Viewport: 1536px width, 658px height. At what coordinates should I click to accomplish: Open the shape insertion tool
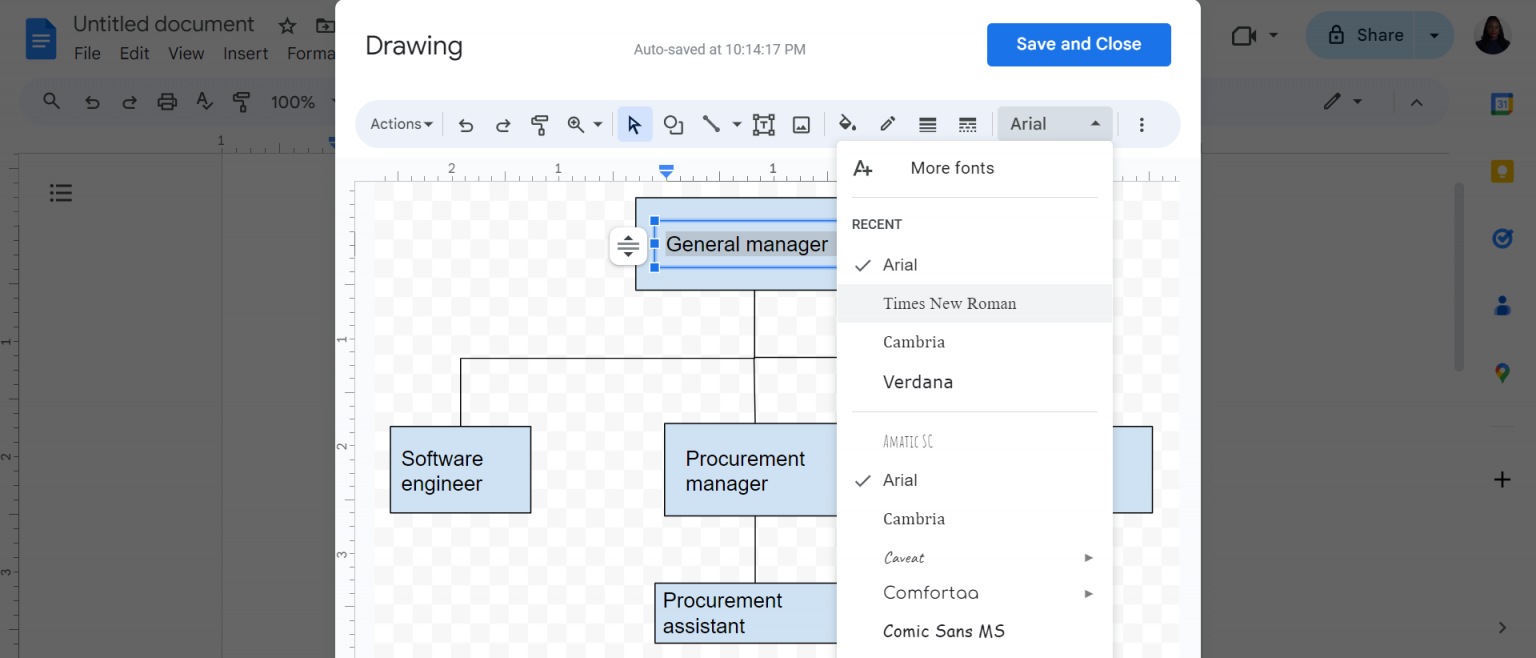pos(673,124)
